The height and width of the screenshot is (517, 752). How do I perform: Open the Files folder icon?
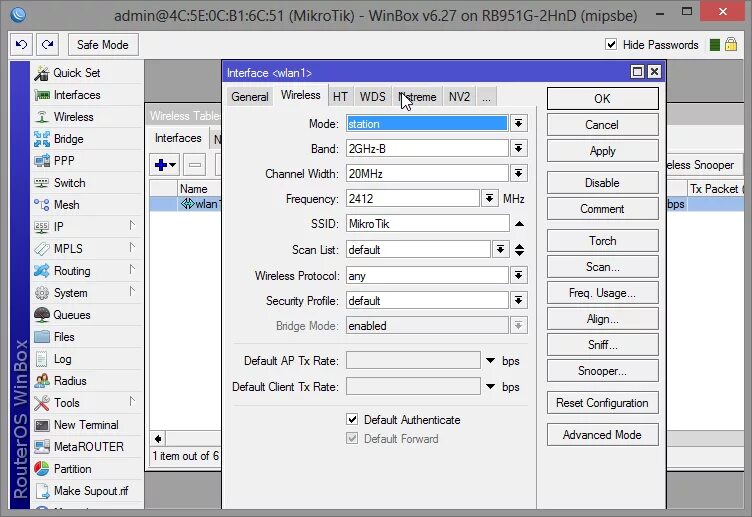(42, 337)
